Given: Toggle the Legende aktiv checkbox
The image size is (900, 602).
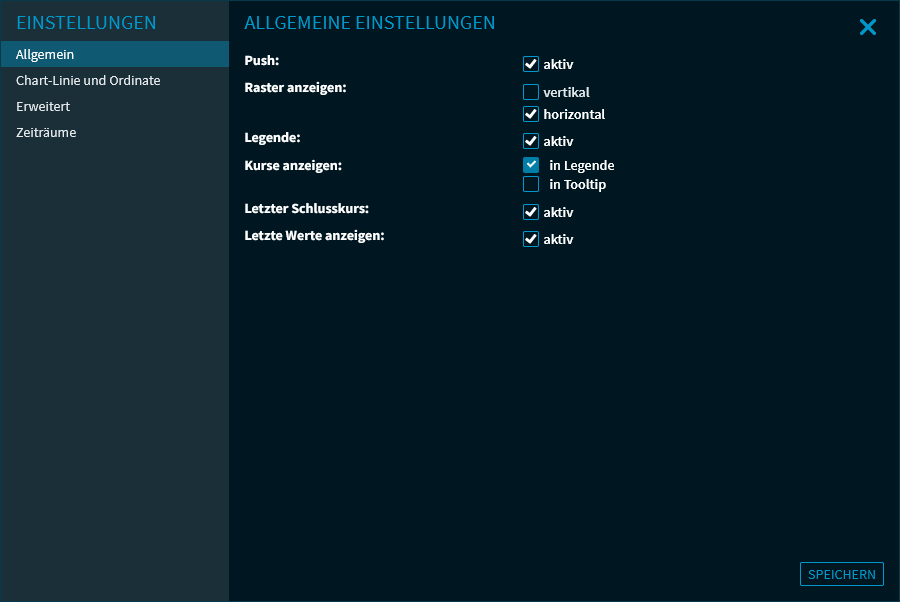Looking at the screenshot, I should 531,141.
